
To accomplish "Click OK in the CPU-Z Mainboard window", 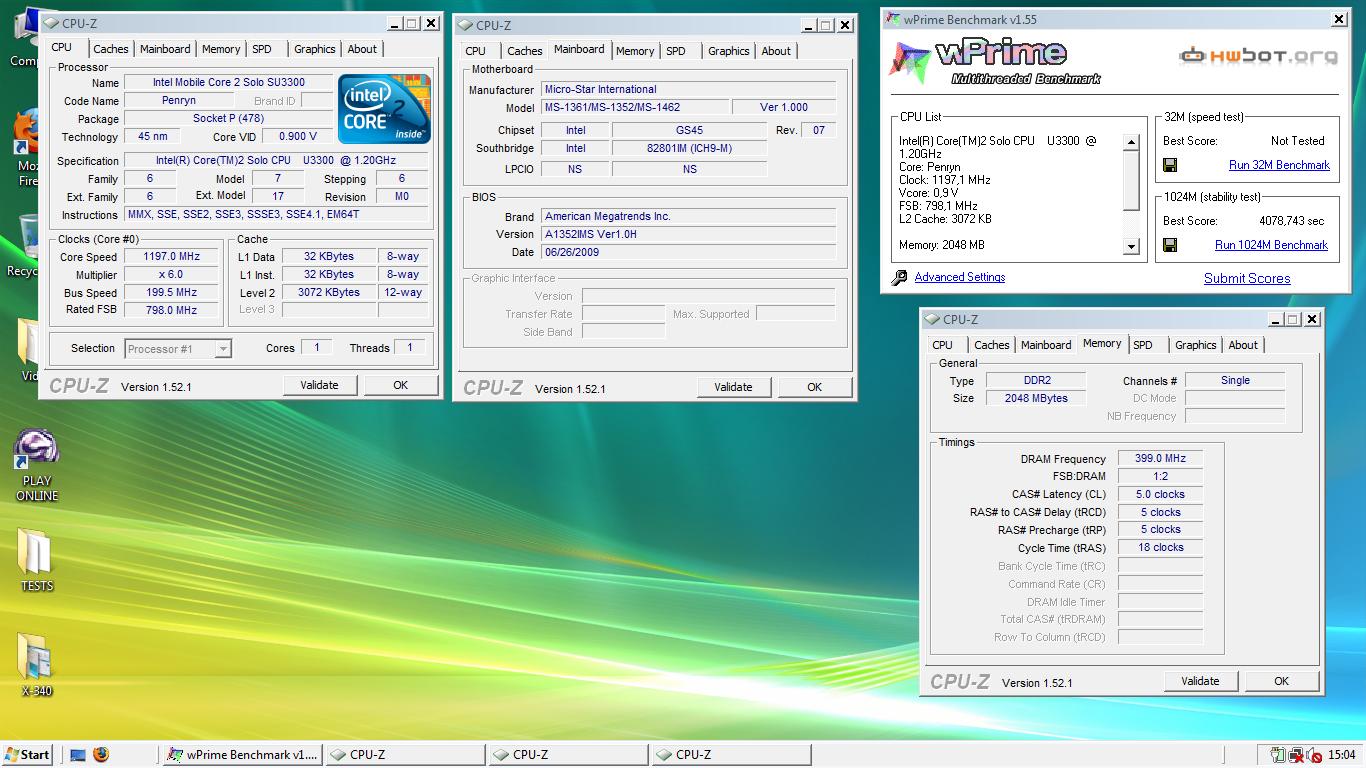I will pyautogui.click(x=814, y=387).
